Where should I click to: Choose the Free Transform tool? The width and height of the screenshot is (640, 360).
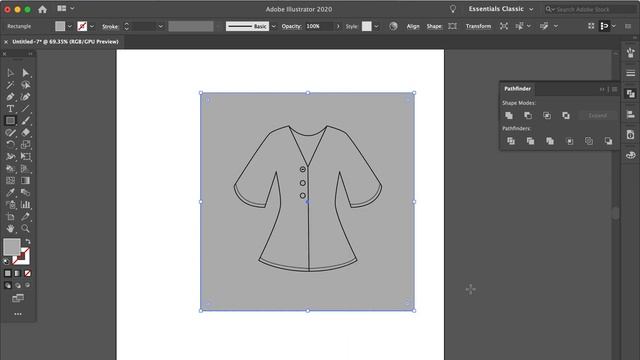coord(25,157)
